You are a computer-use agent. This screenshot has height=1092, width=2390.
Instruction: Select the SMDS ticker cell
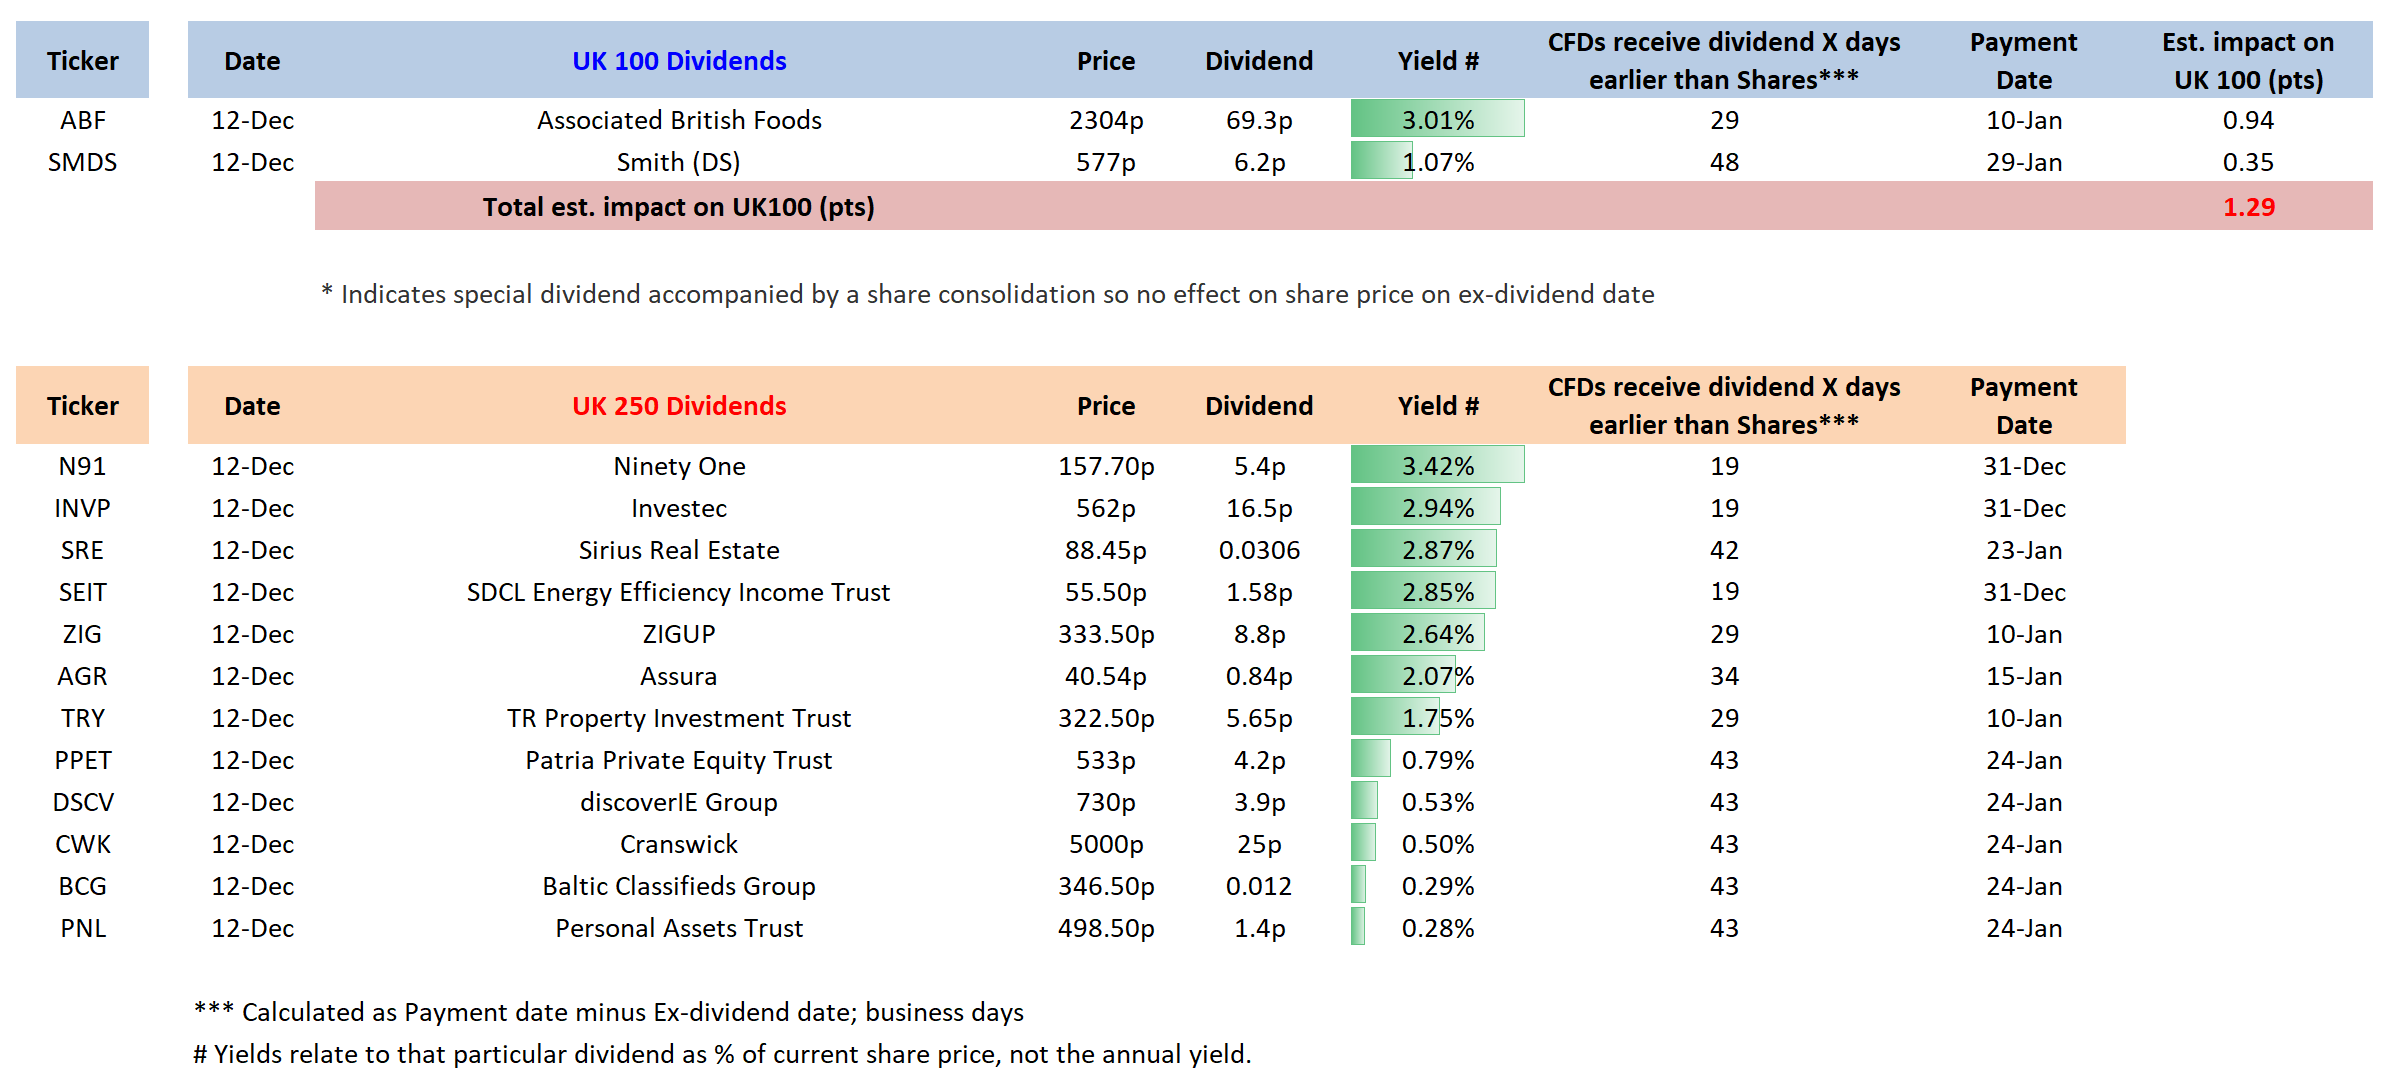82,162
